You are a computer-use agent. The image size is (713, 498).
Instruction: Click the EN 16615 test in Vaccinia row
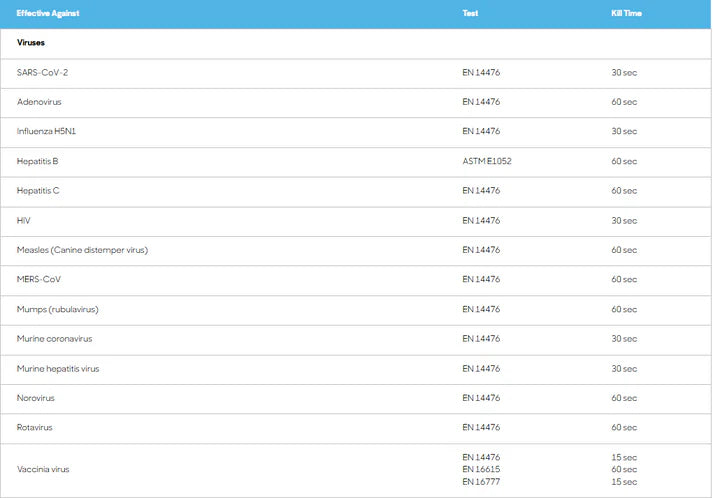(x=481, y=469)
